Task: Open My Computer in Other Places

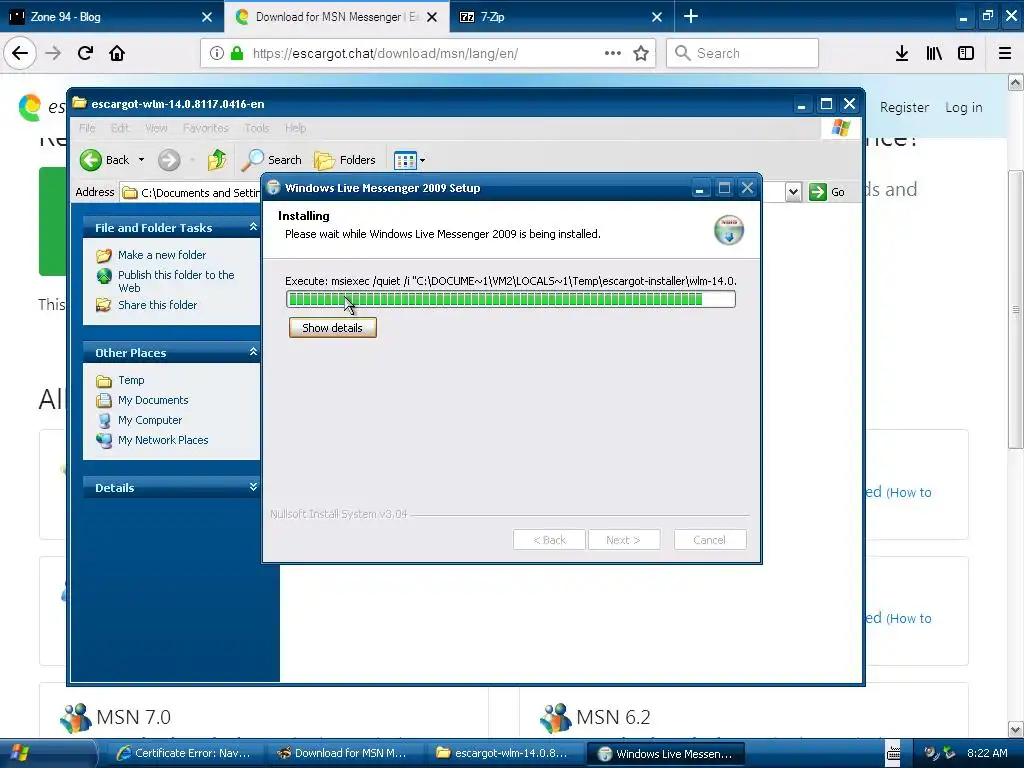Action: tap(150, 420)
